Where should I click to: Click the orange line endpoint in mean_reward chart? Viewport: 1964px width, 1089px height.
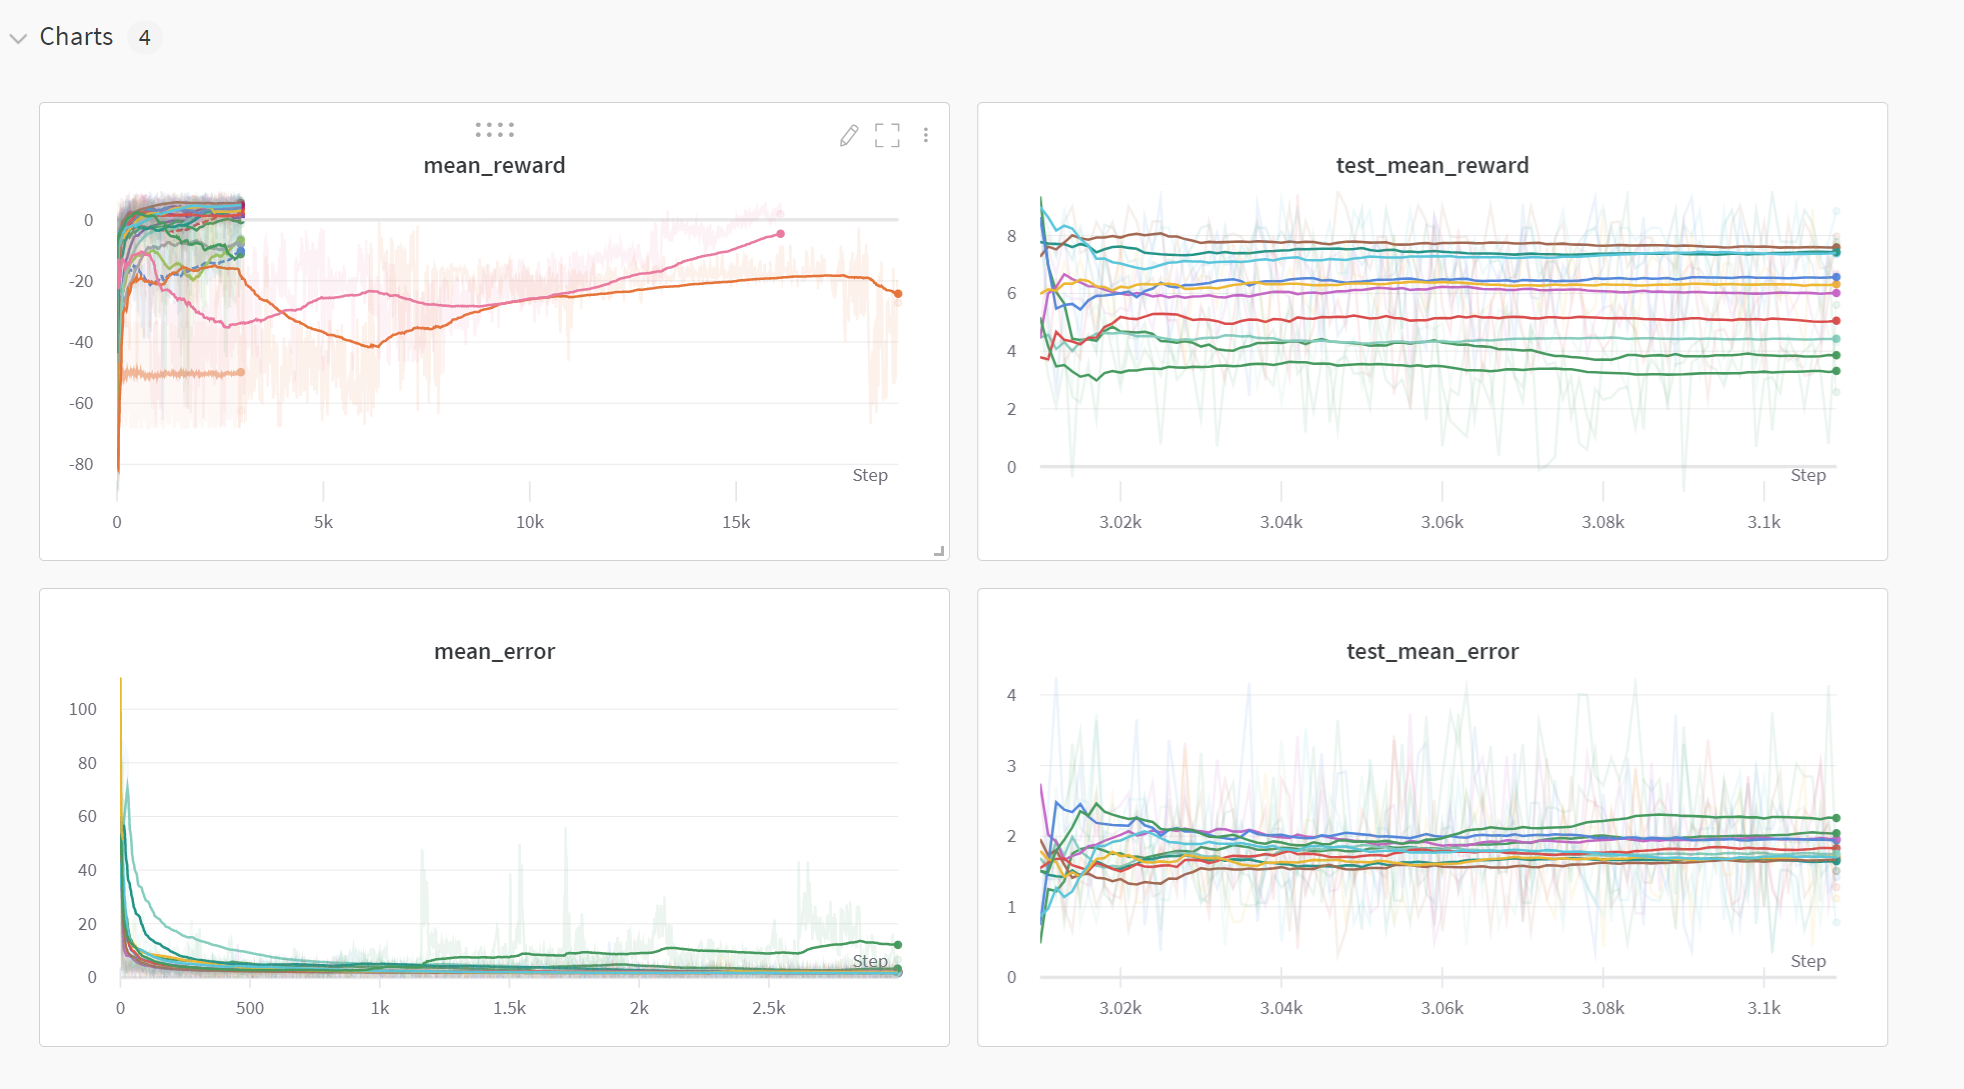coord(898,294)
